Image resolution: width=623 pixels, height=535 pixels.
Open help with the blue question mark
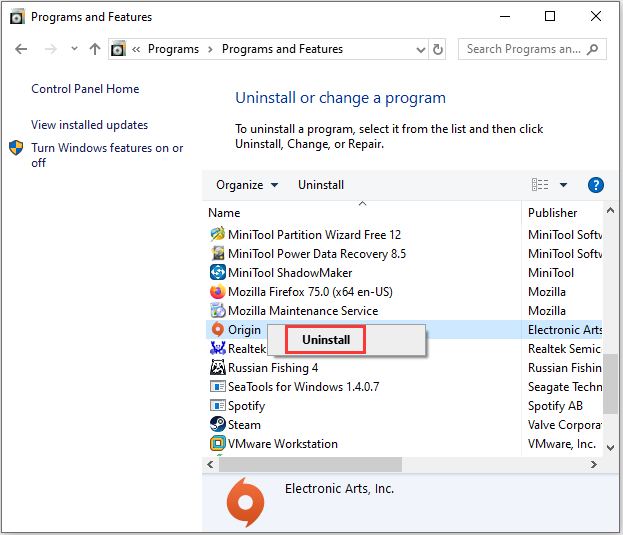596,185
